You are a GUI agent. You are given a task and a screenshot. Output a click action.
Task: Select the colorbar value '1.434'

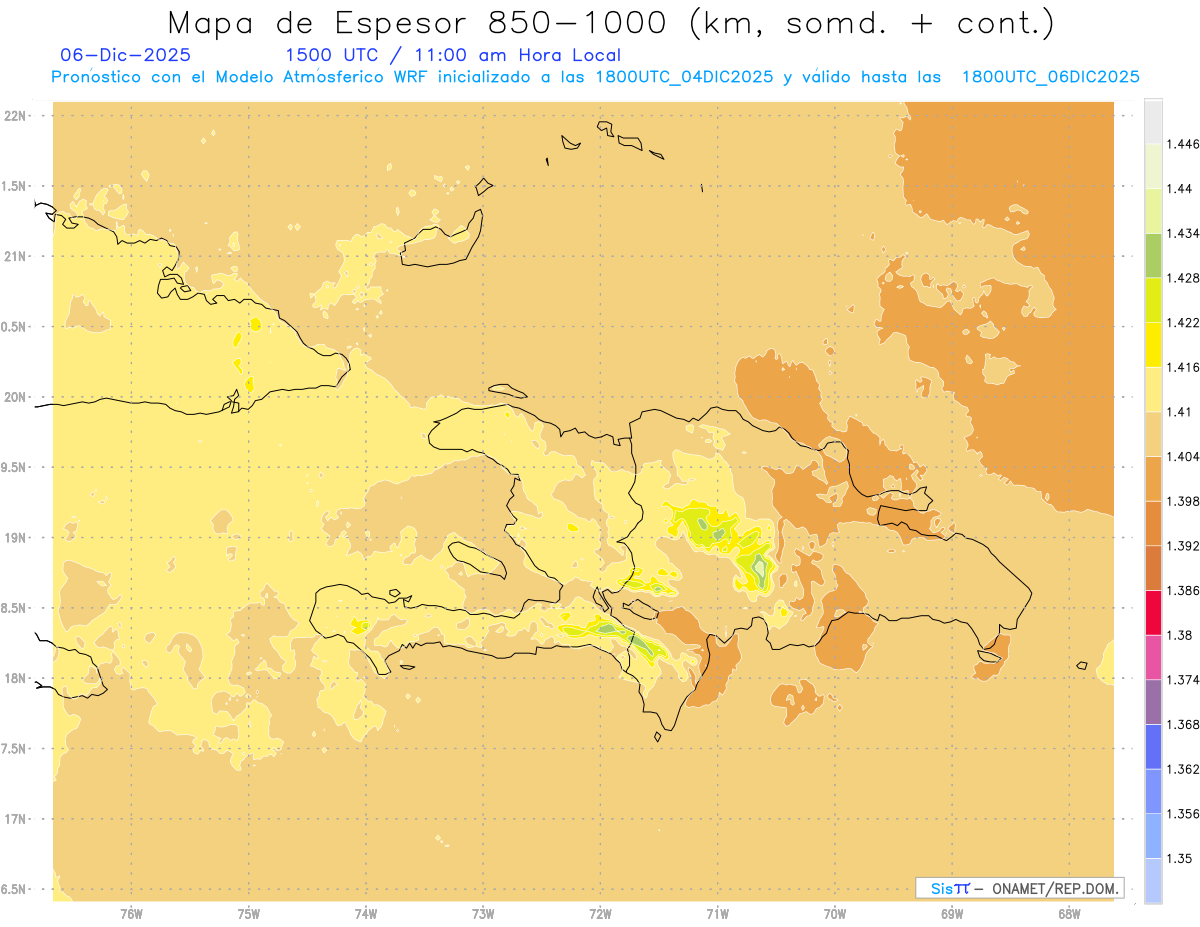(1183, 233)
